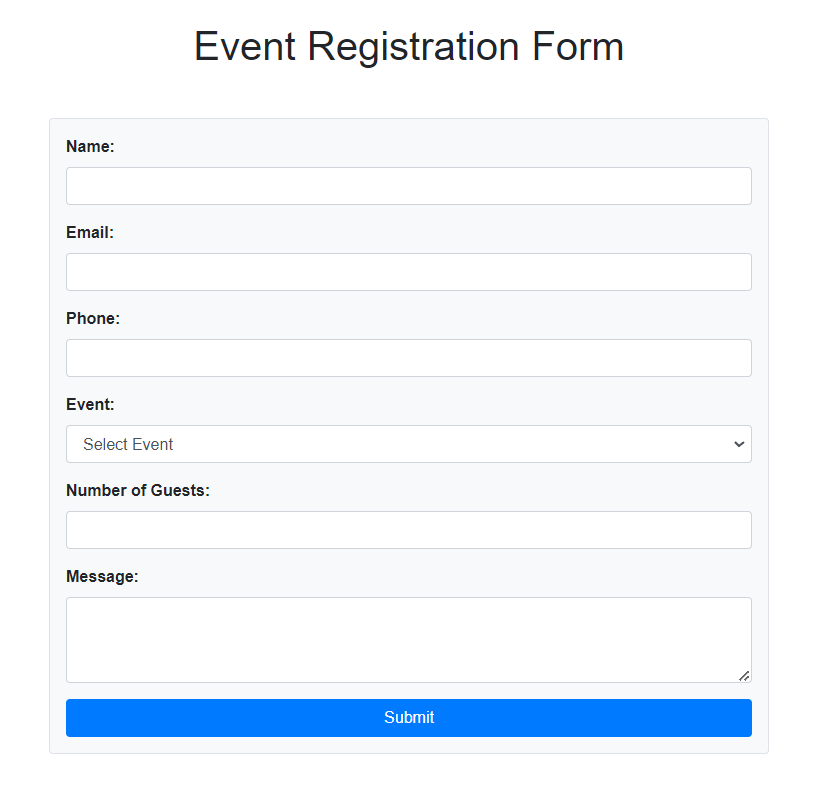The image size is (827, 806).
Task: Focus the Email input field
Action: click(409, 272)
